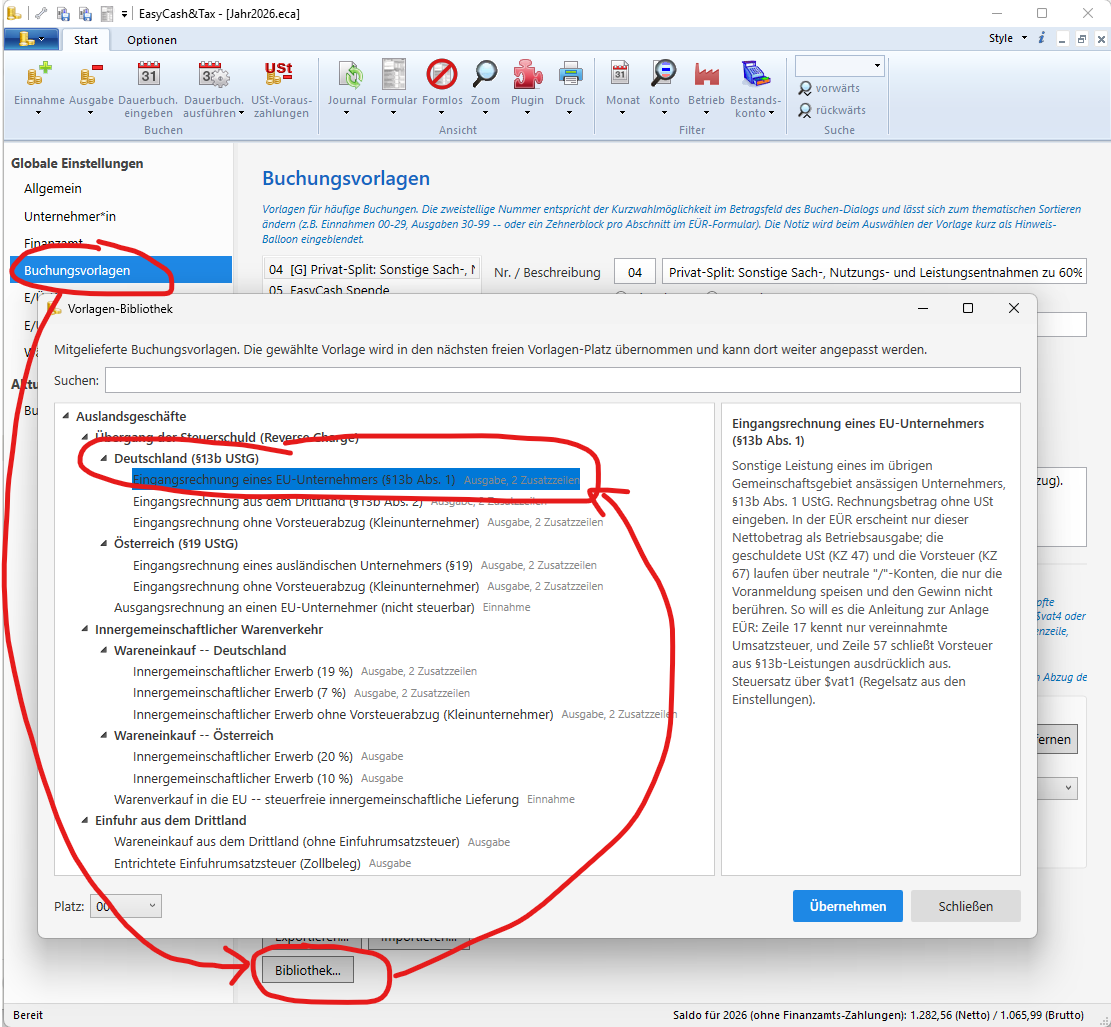Open the Ausgabe booking tool
The height and width of the screenshot is (1027, 1111).
coord(91,86)
